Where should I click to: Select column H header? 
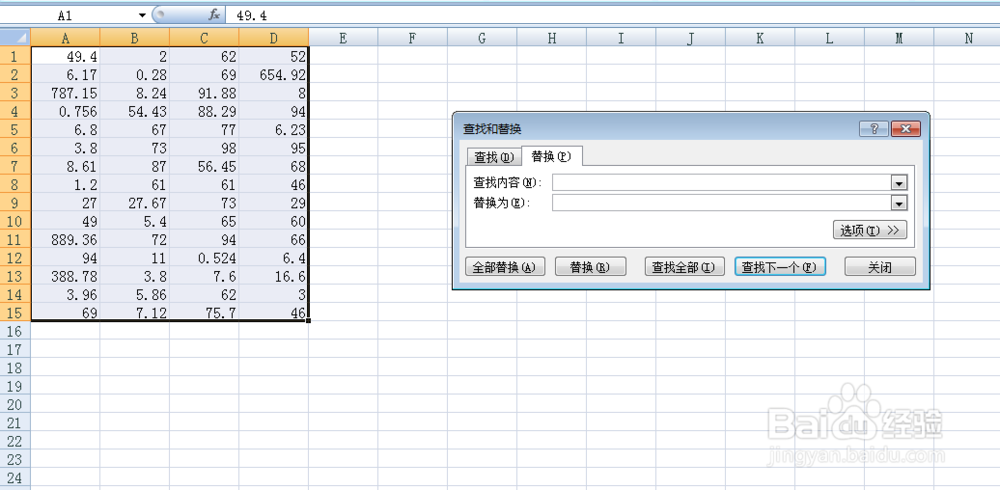(x=552, y=38)
